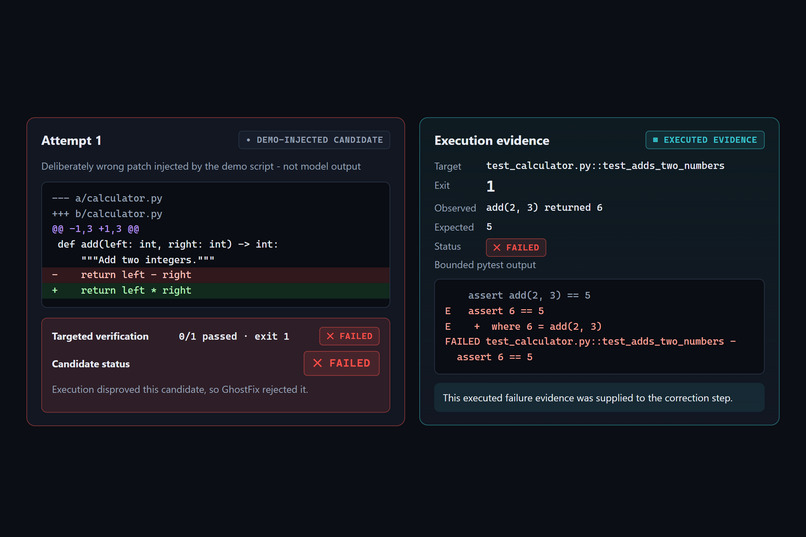Click the square icon in the EXECUTED EVIDENCE badge
This screenshot has width=806, height=537.
pos(655,140)
